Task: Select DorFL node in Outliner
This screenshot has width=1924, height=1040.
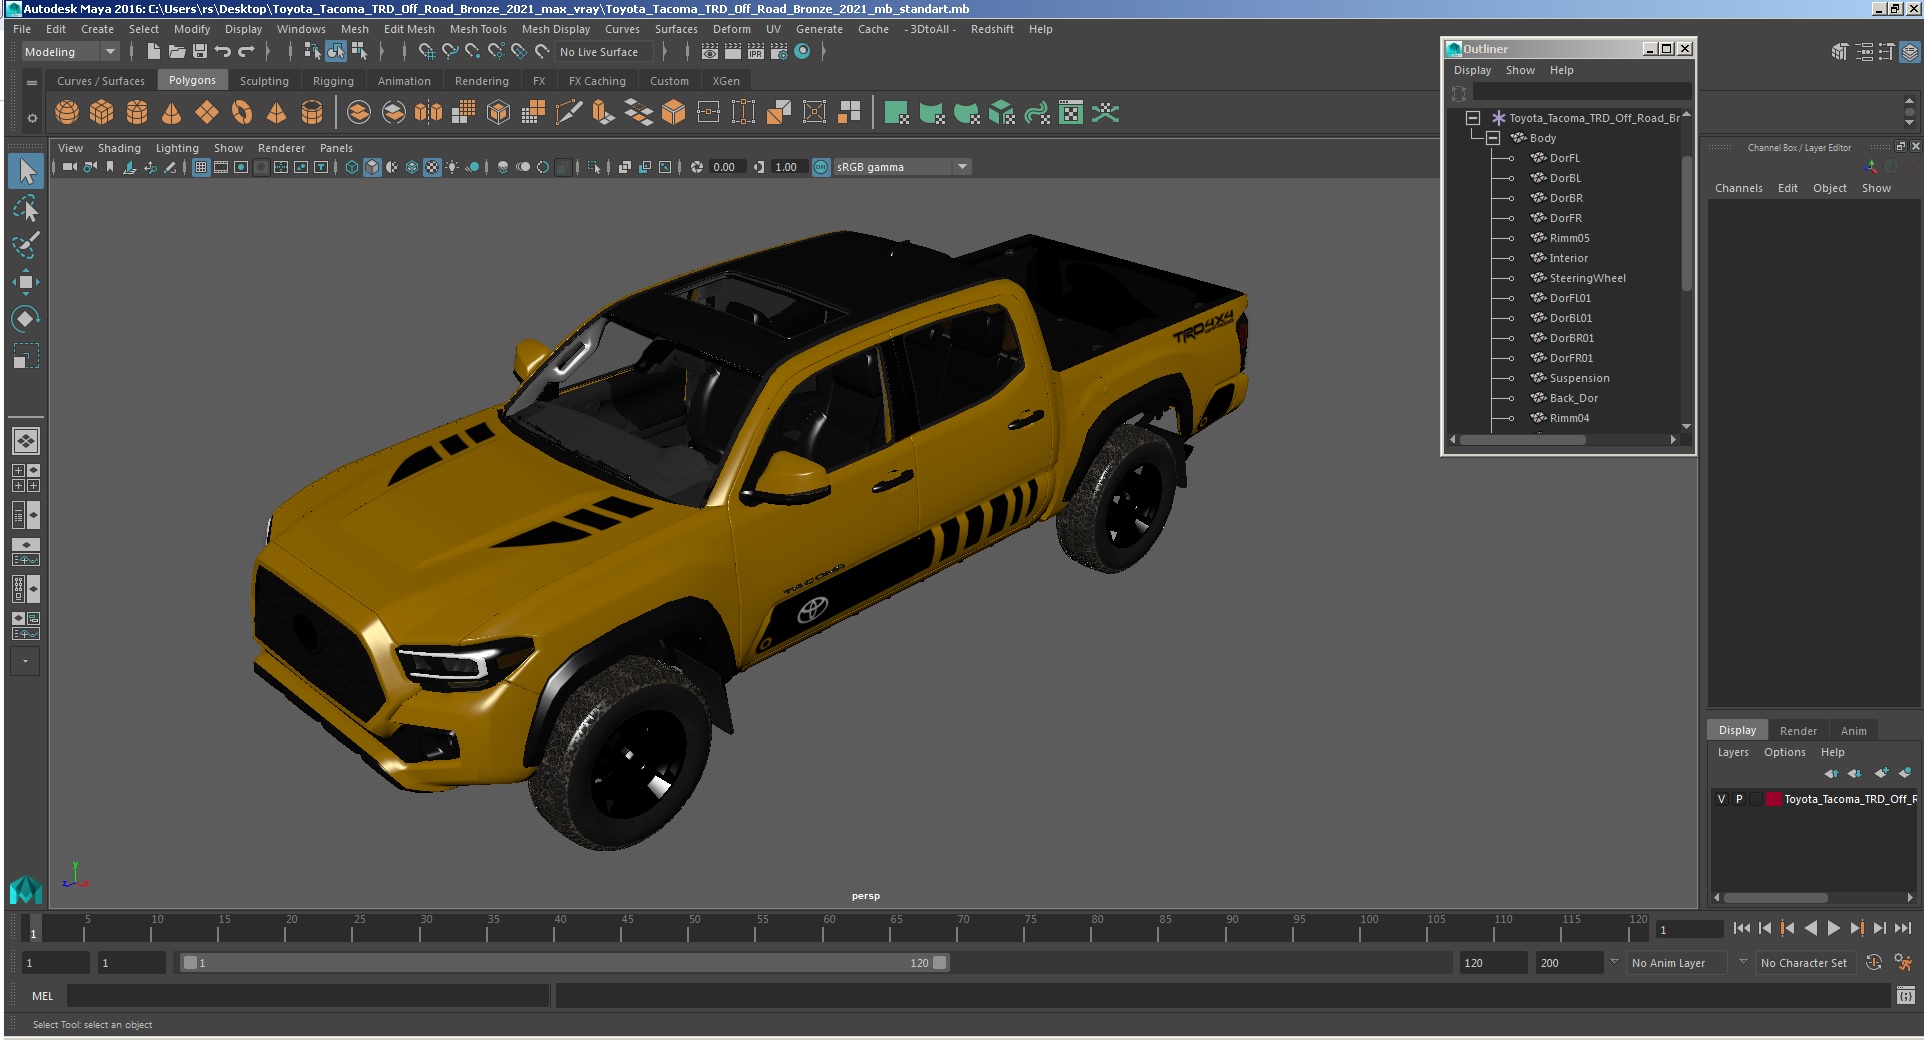Action: [x=1564, y=158]
